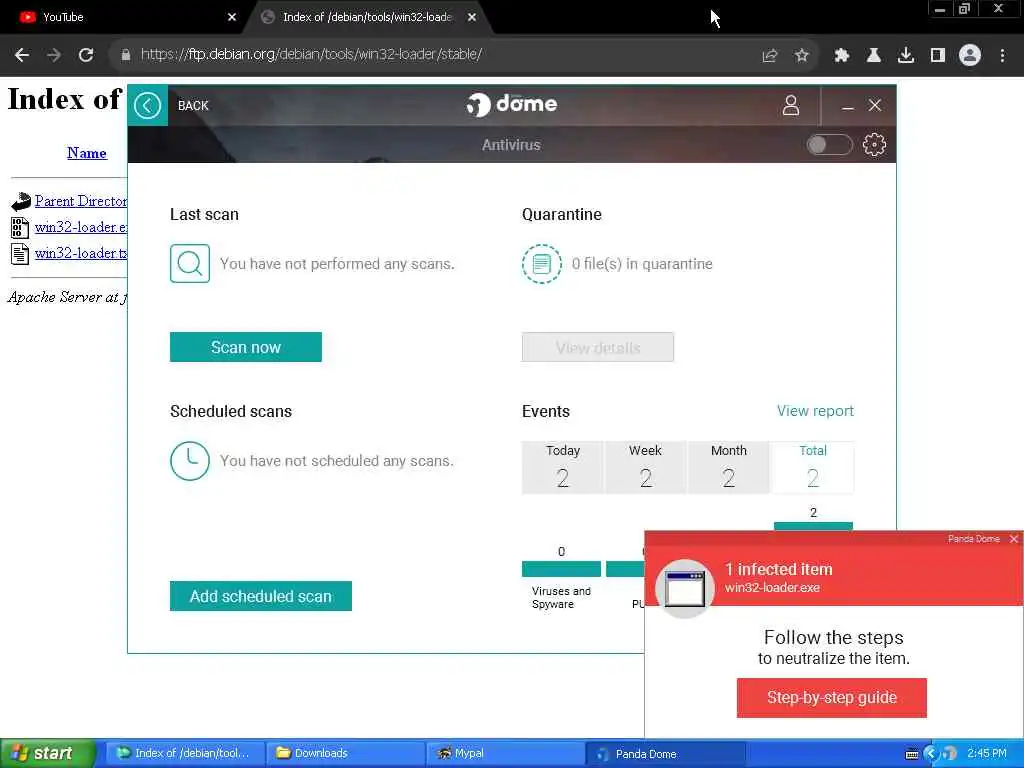Switch to Downloads taskbar item

[345, 753]
